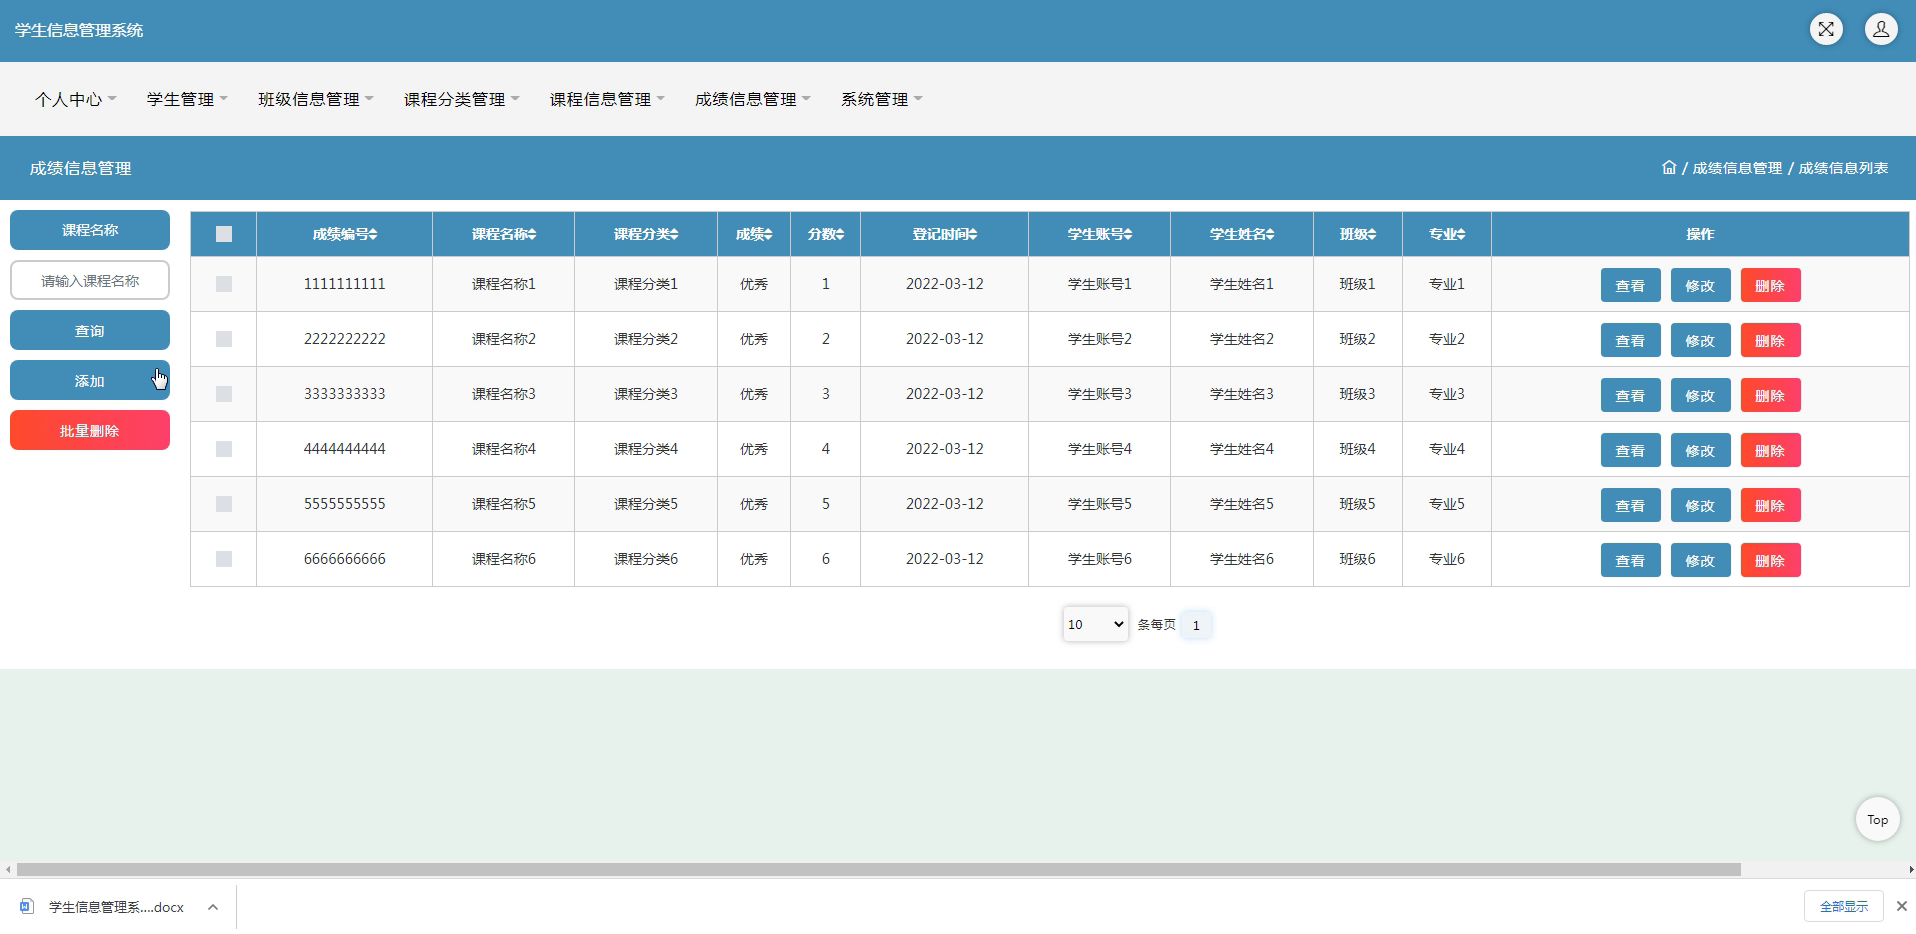
Task: Close the download bar
Action: click(x=1902, y=906)
